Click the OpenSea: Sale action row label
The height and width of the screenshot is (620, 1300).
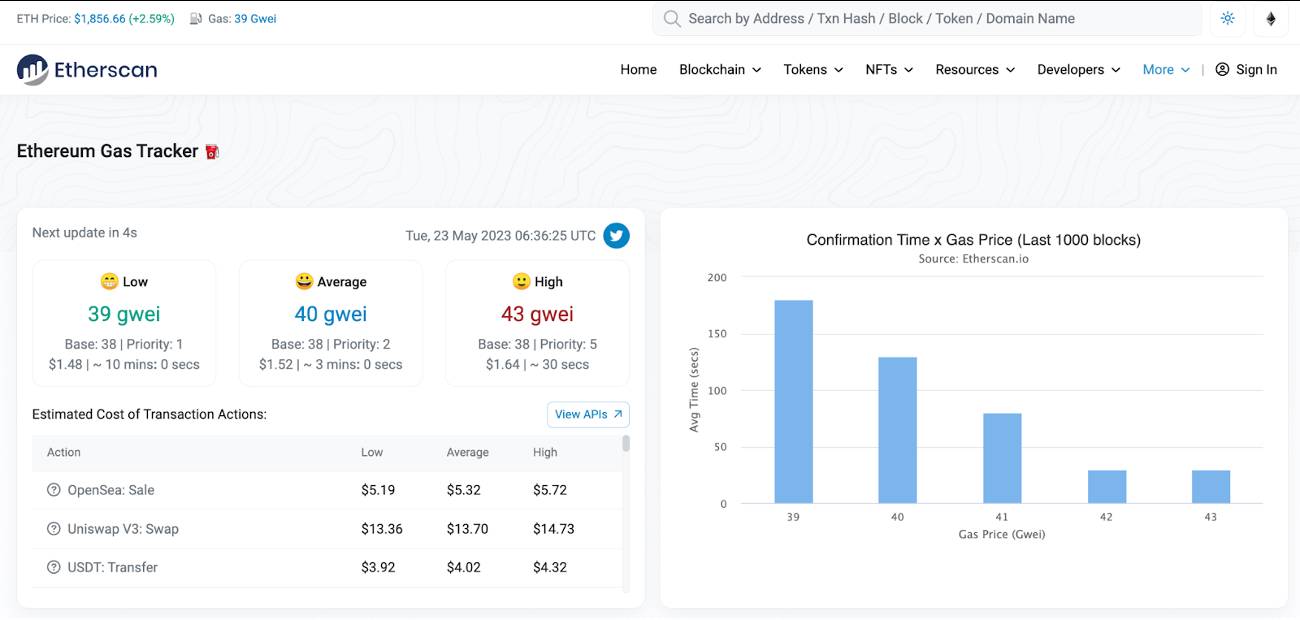click(x=111, y=490)
